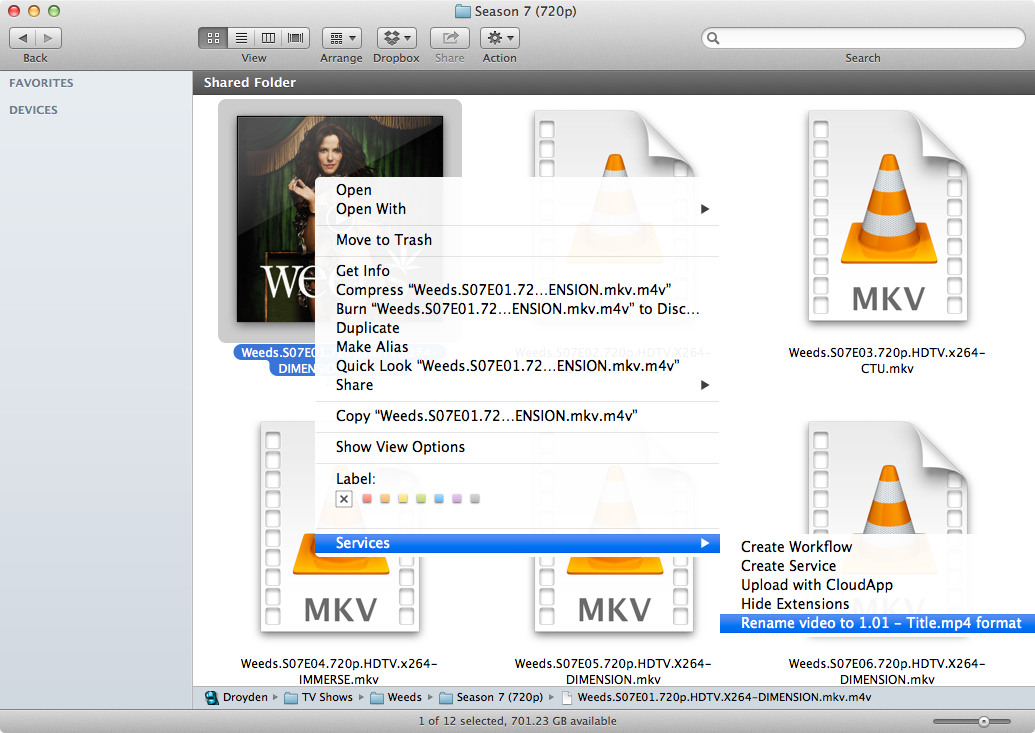Open the Arrange dropdown
This screenshot has height=733, width=1035.
[x=341, y=38]
